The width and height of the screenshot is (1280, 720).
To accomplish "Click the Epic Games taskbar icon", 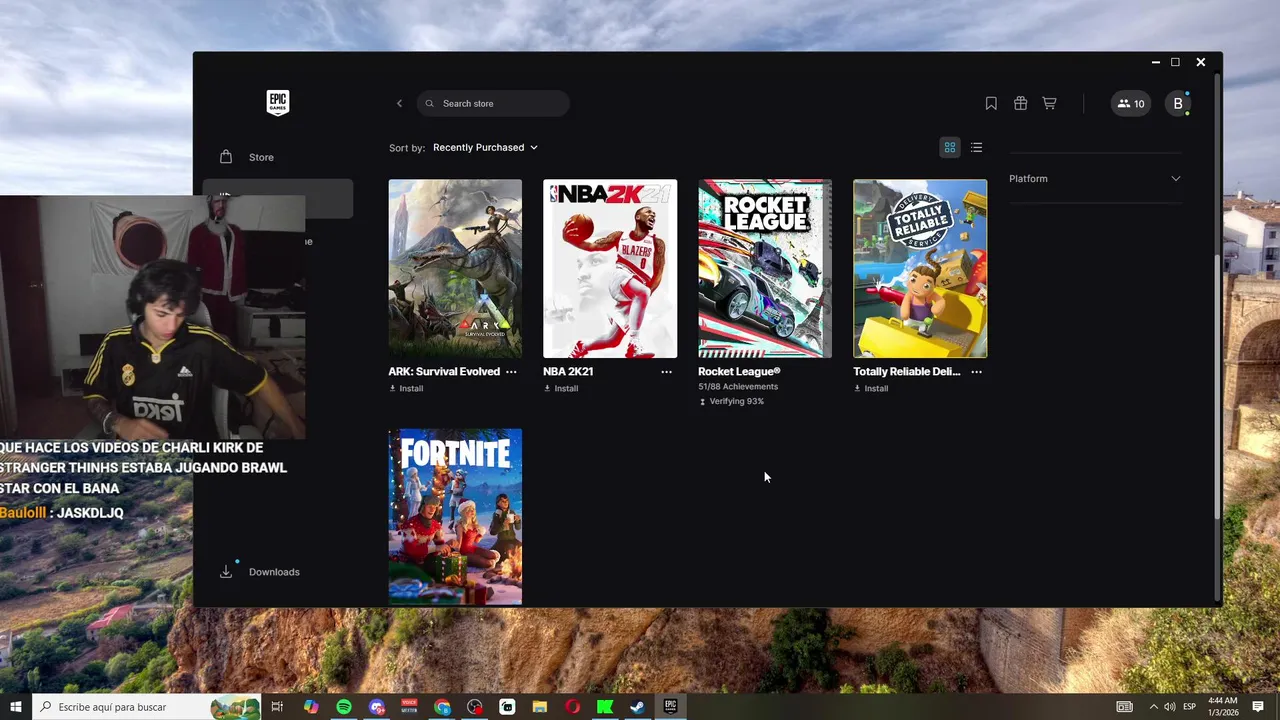I will (670, 707).
